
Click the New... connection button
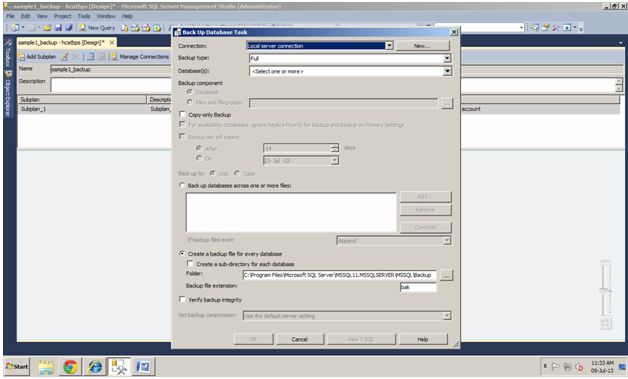click(x=422, y=46)
